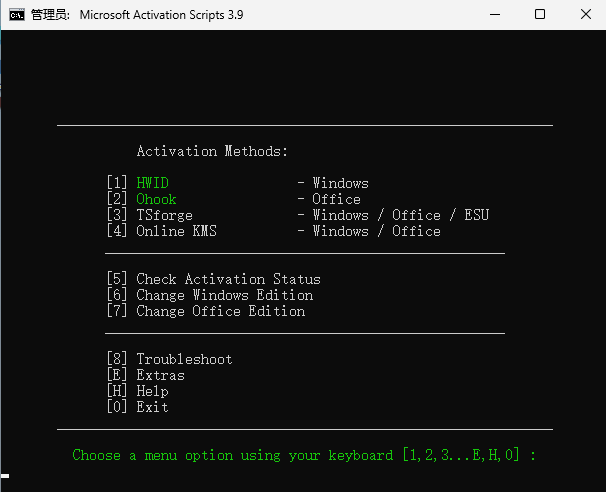The image size is (606, 492).
Task: Close the Microsoft Activation Scripts window
Action: [584, 15]
